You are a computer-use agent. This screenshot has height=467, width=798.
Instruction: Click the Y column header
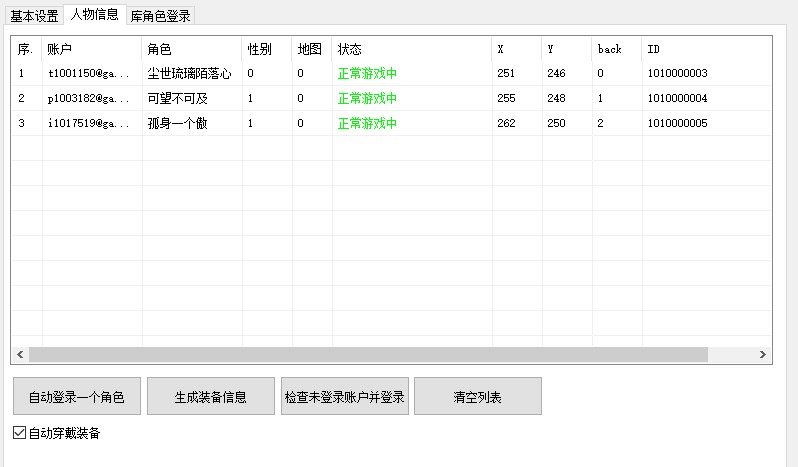(567, 49)
